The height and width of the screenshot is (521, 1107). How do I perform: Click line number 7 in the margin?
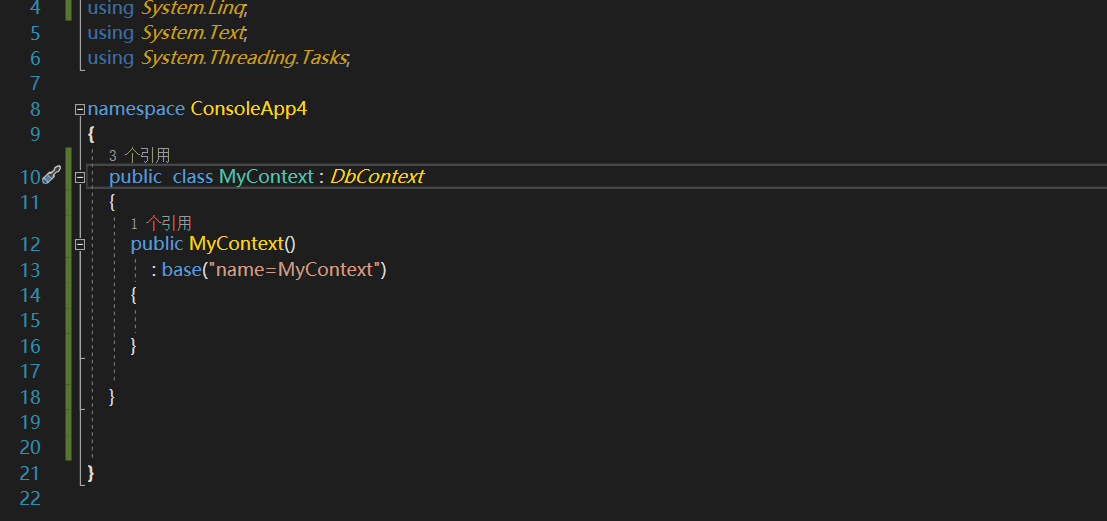click(35, 84)
